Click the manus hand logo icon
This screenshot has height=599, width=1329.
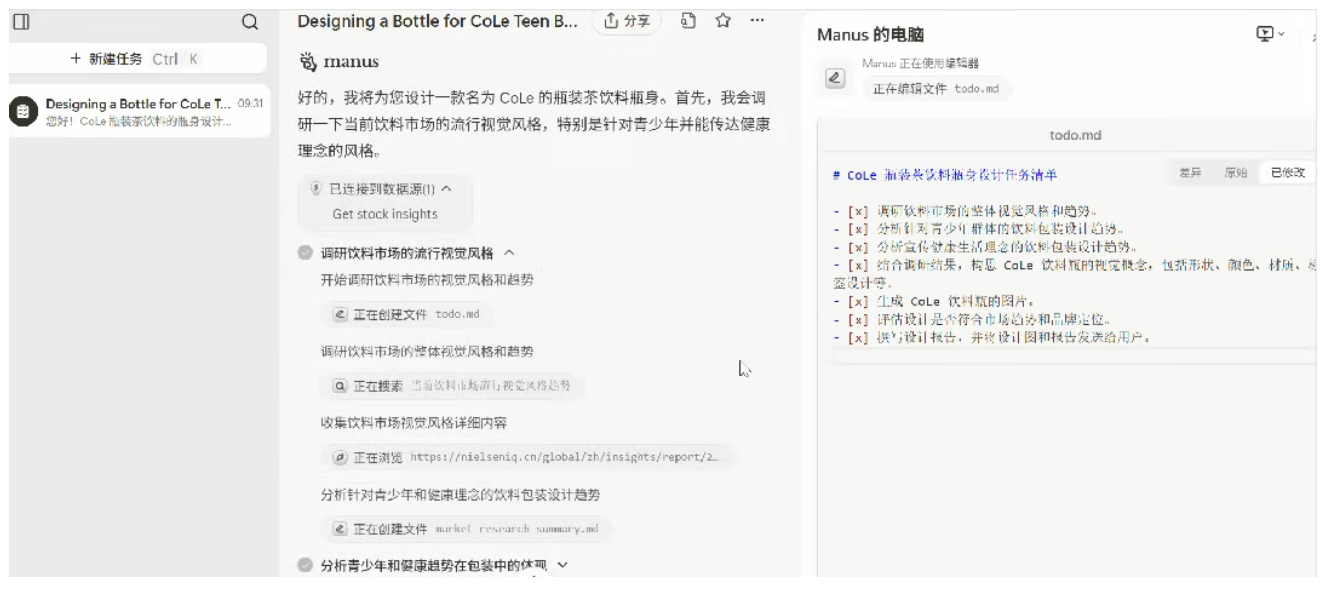click(307, 62)
